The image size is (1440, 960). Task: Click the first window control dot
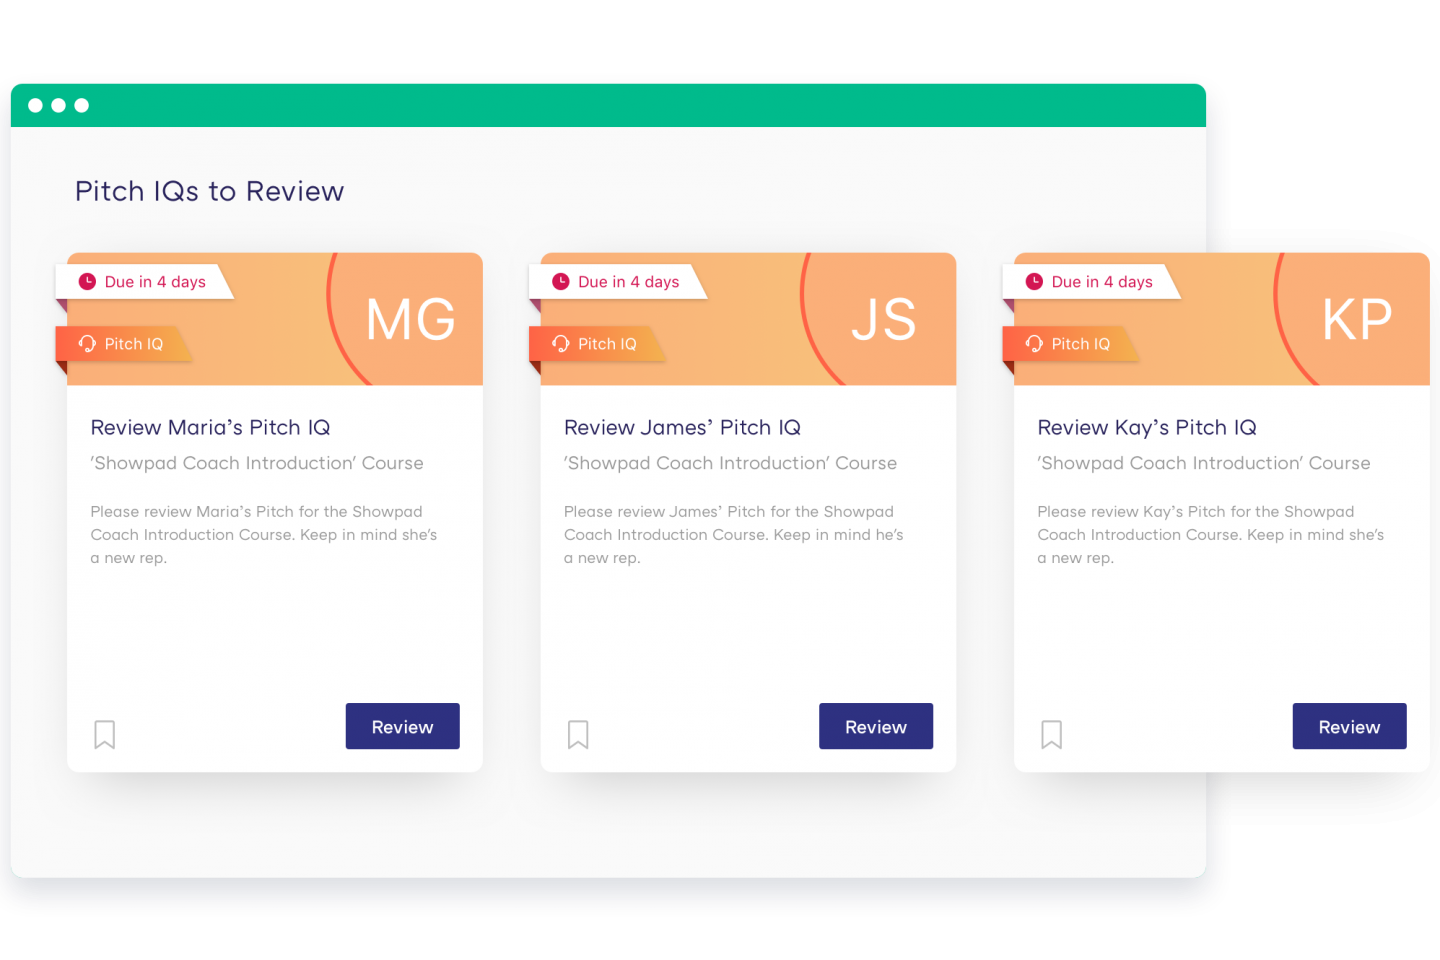pos(35,105)
